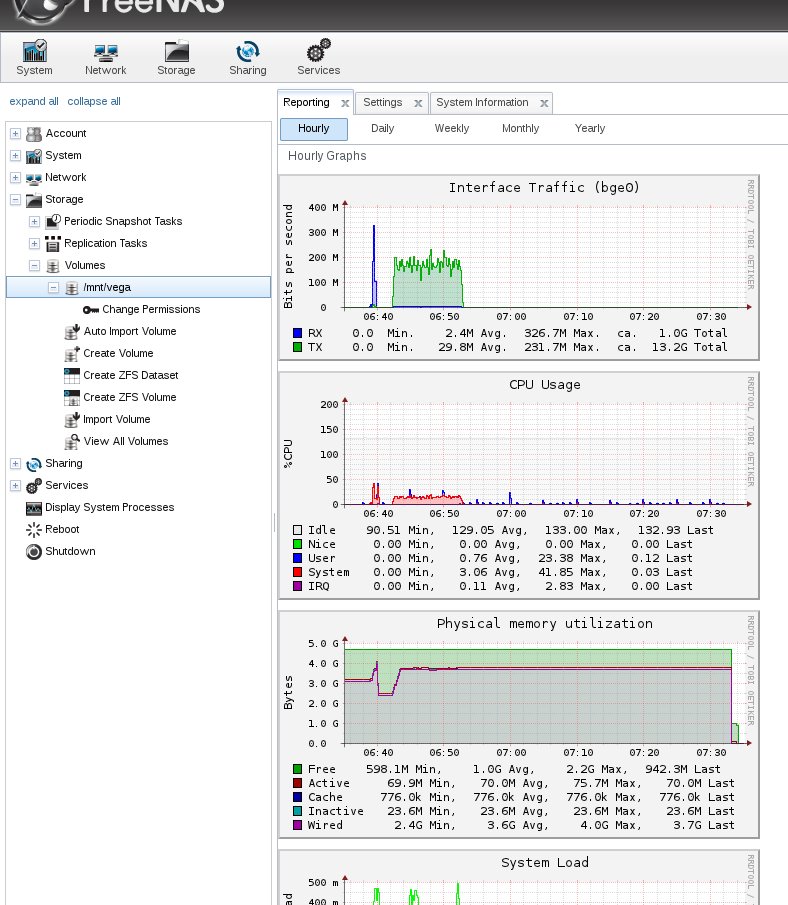
Task: Click the Change Permissions key icon
Action: (x=91, y=310)
